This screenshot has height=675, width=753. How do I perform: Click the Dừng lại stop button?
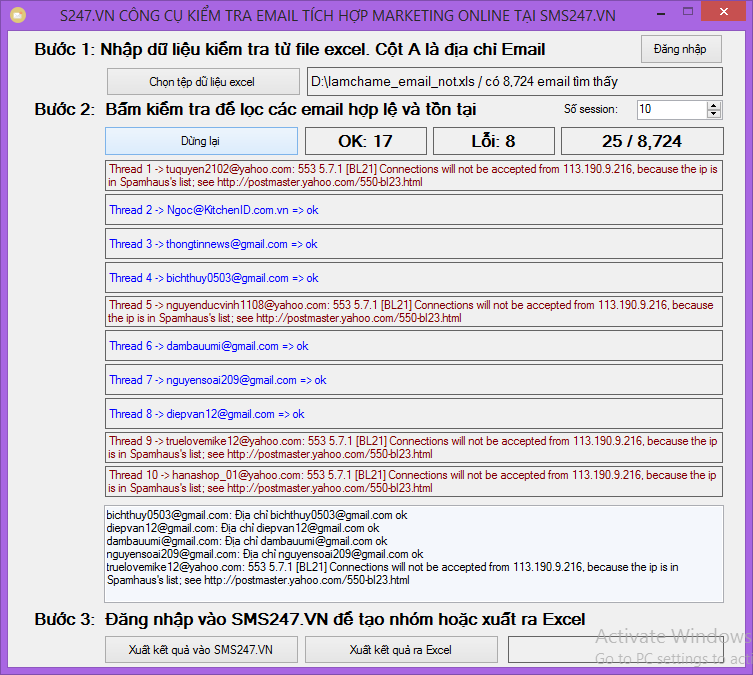tap(201, 141)
